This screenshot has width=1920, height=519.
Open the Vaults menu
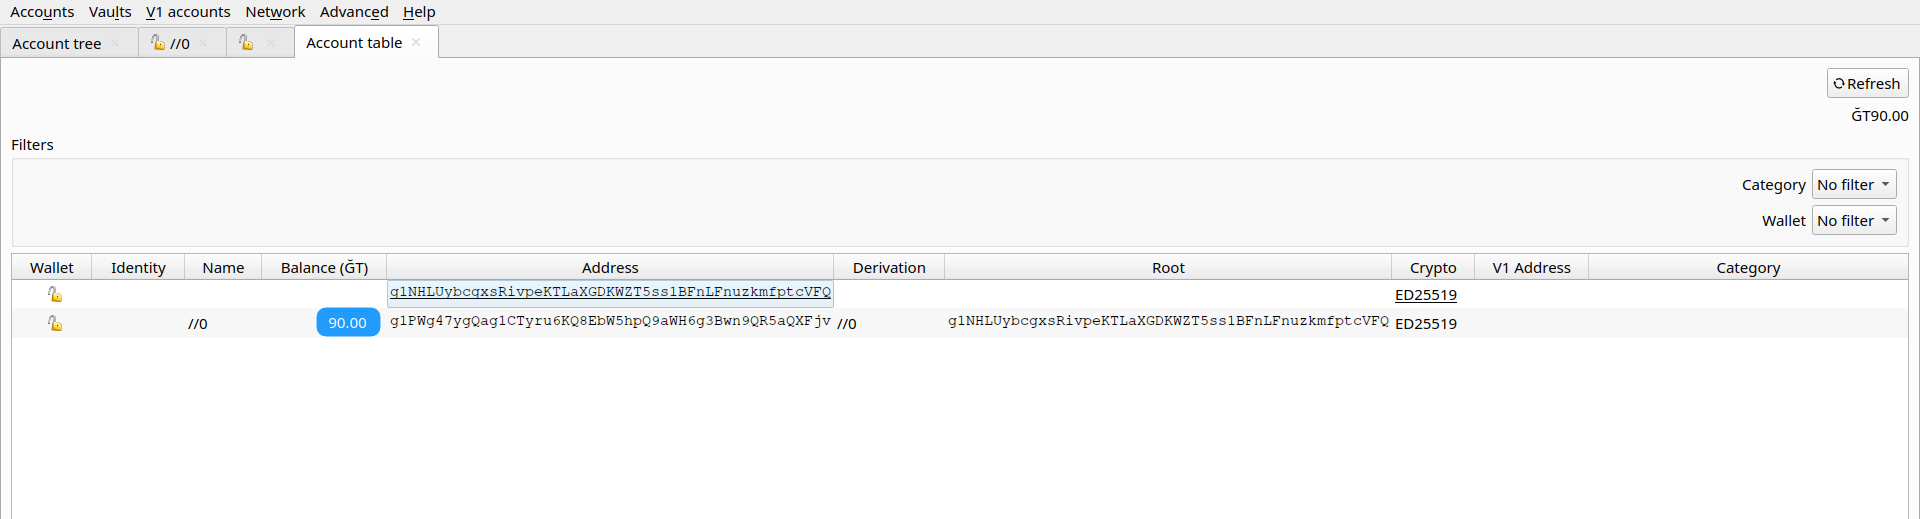[110, 12]
